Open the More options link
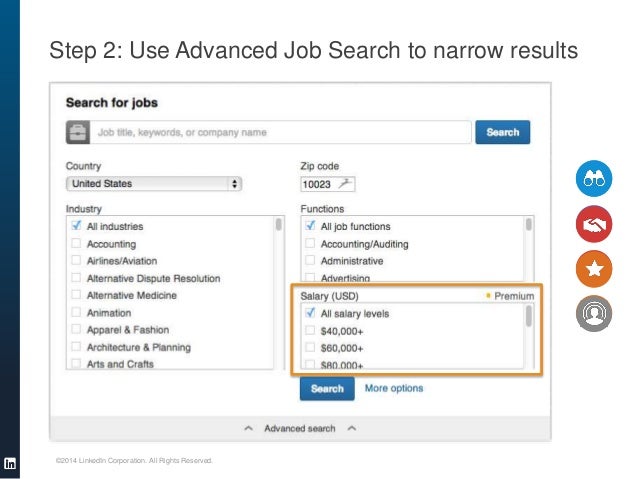The width and height of the screenshot is (638, 479). 393,388
